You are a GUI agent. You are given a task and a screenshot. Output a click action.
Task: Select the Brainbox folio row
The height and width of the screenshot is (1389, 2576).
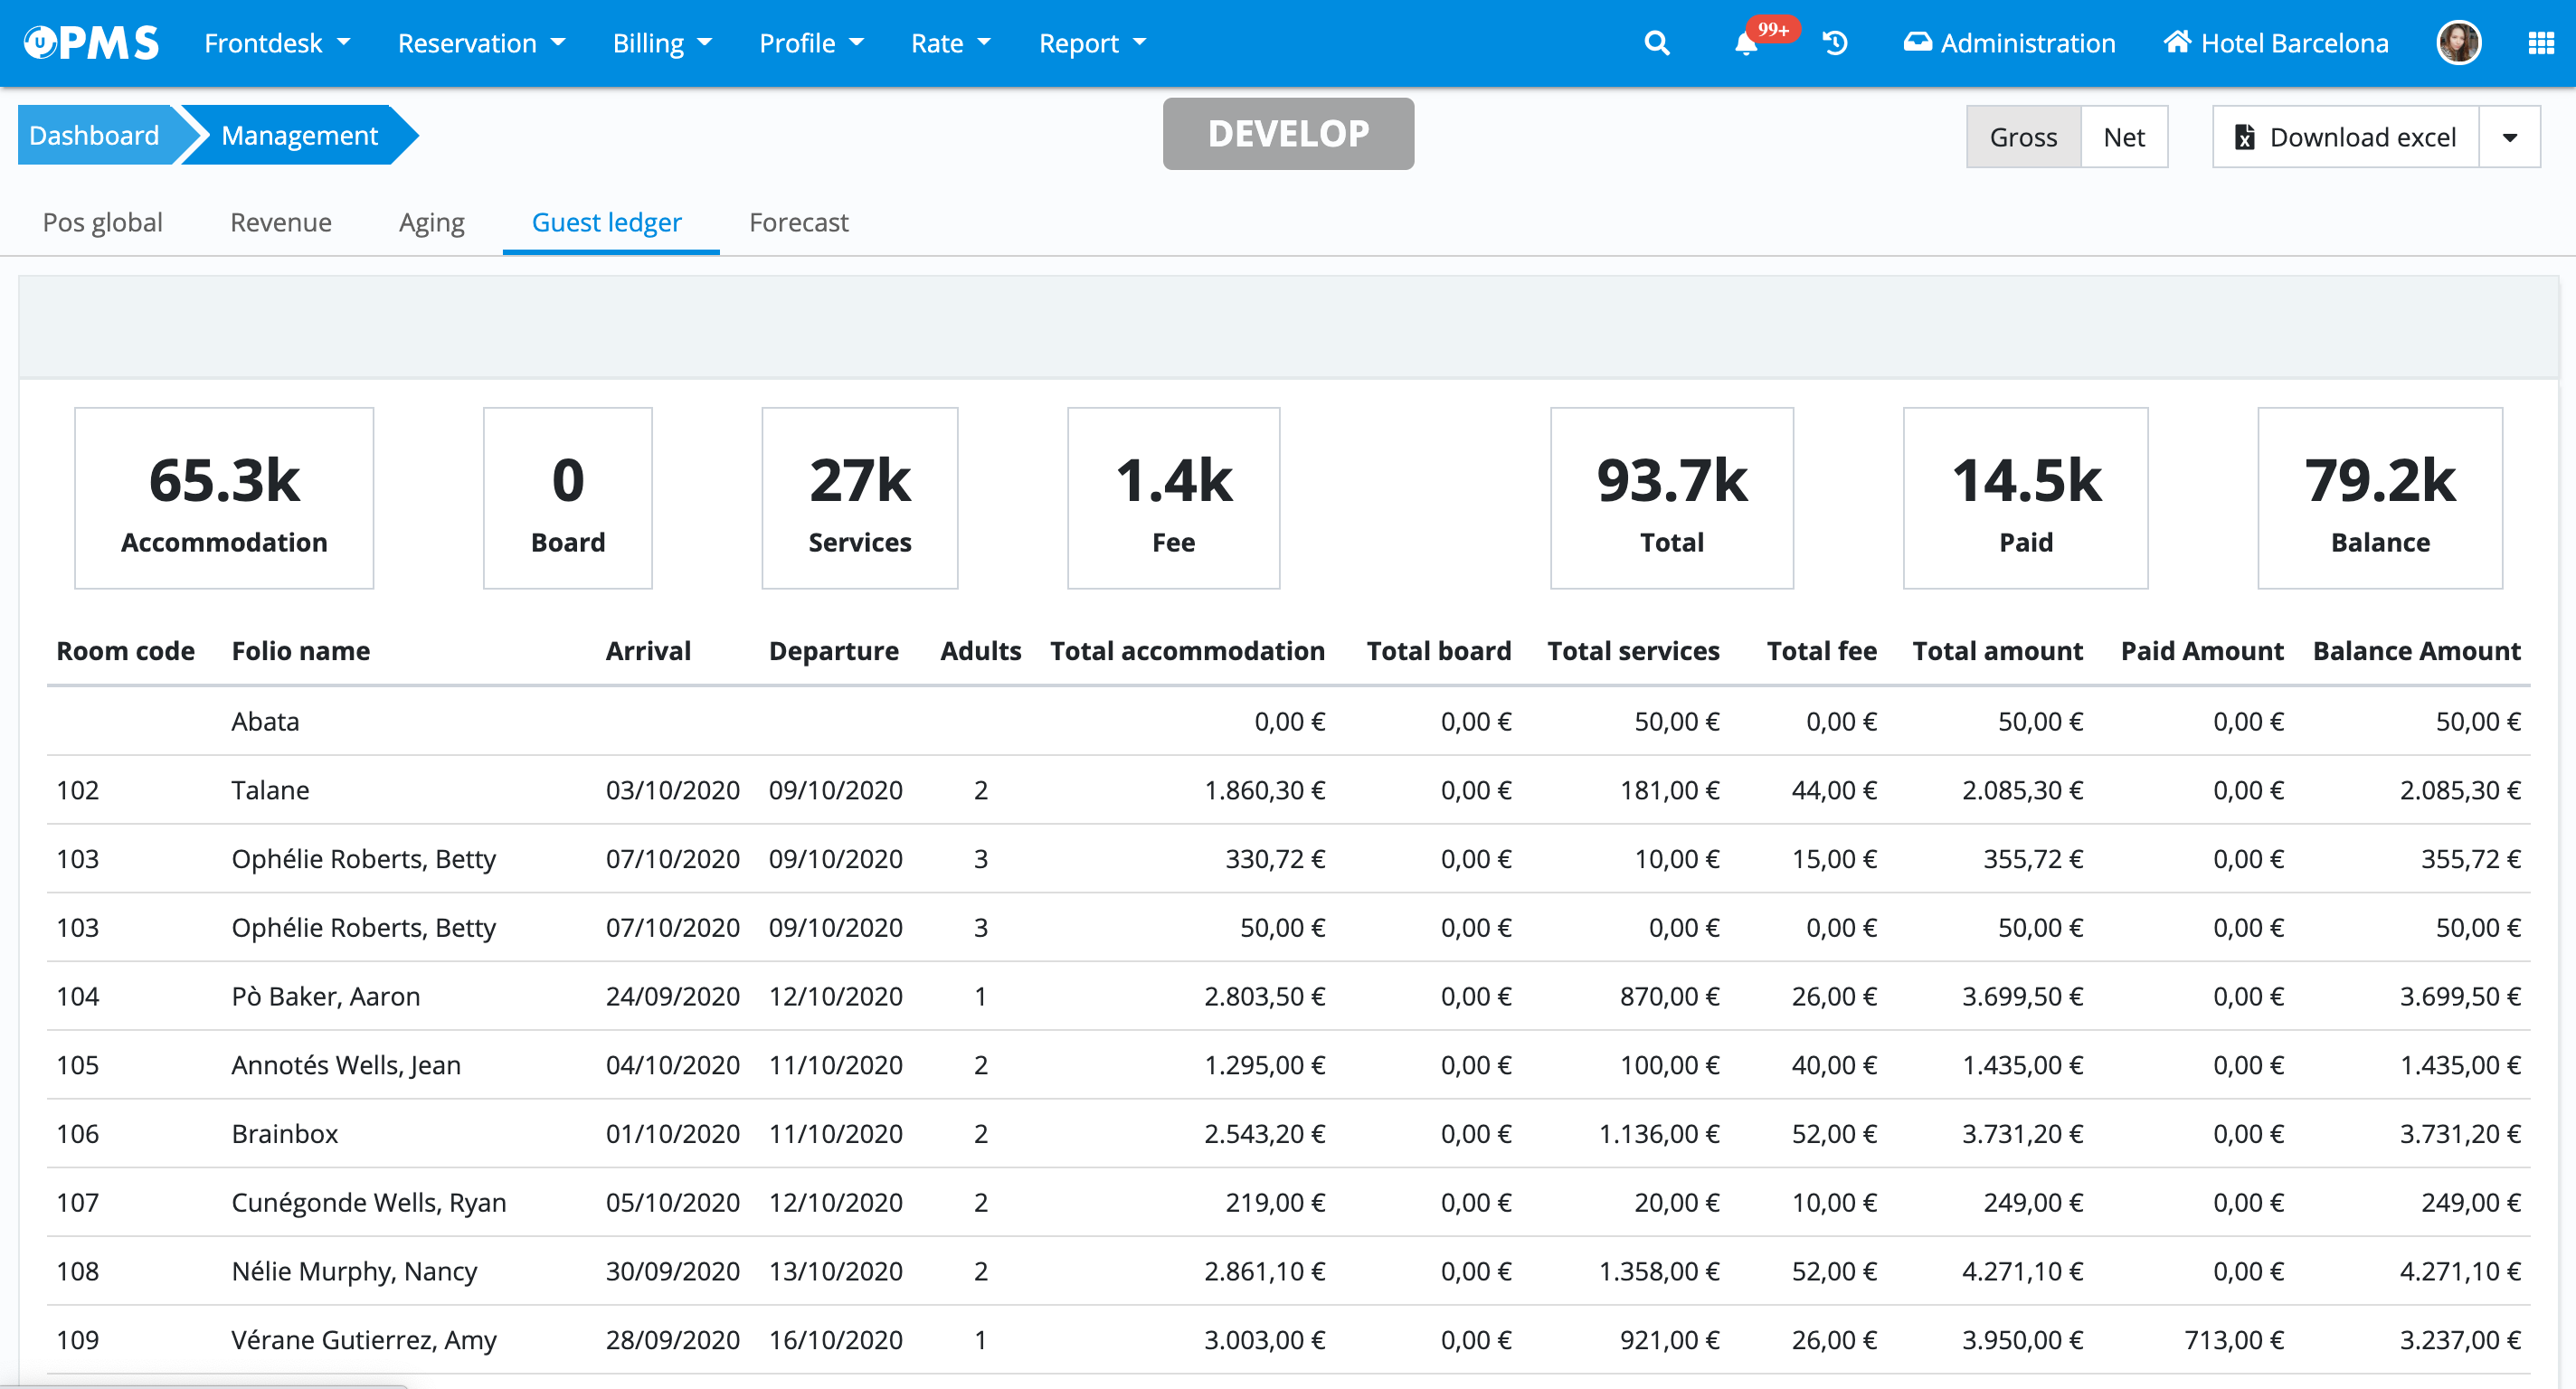coord(284,1133)
